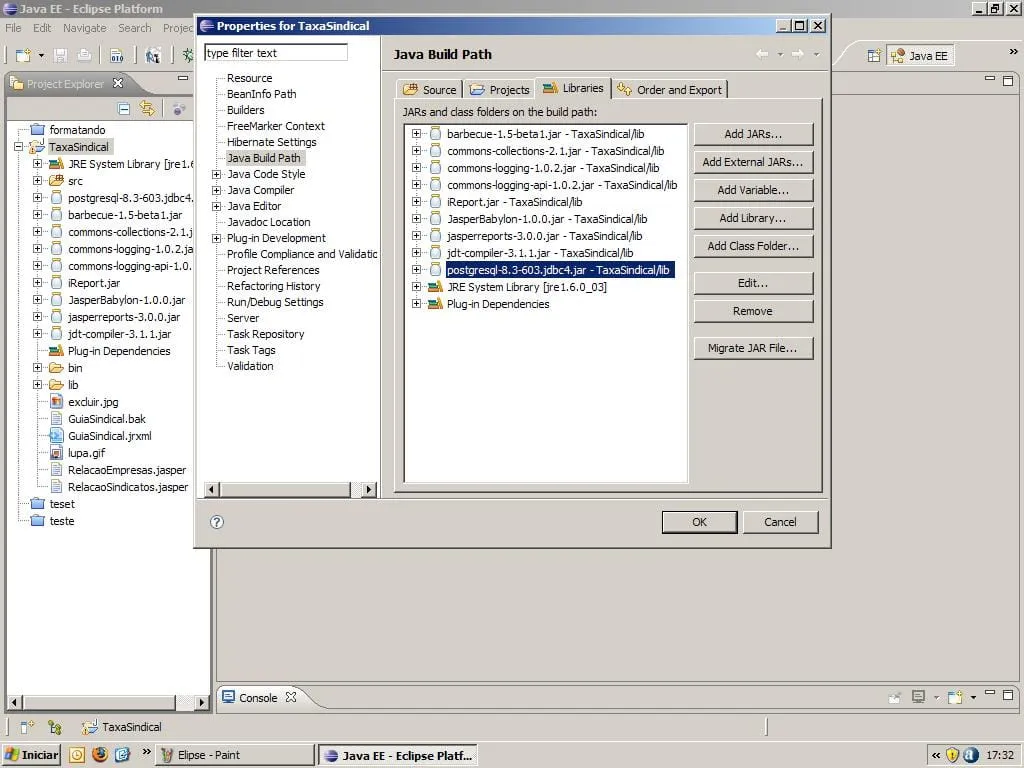Switch to the Order and Export tab
This screenshot has height=768, width=1024.
669,90
